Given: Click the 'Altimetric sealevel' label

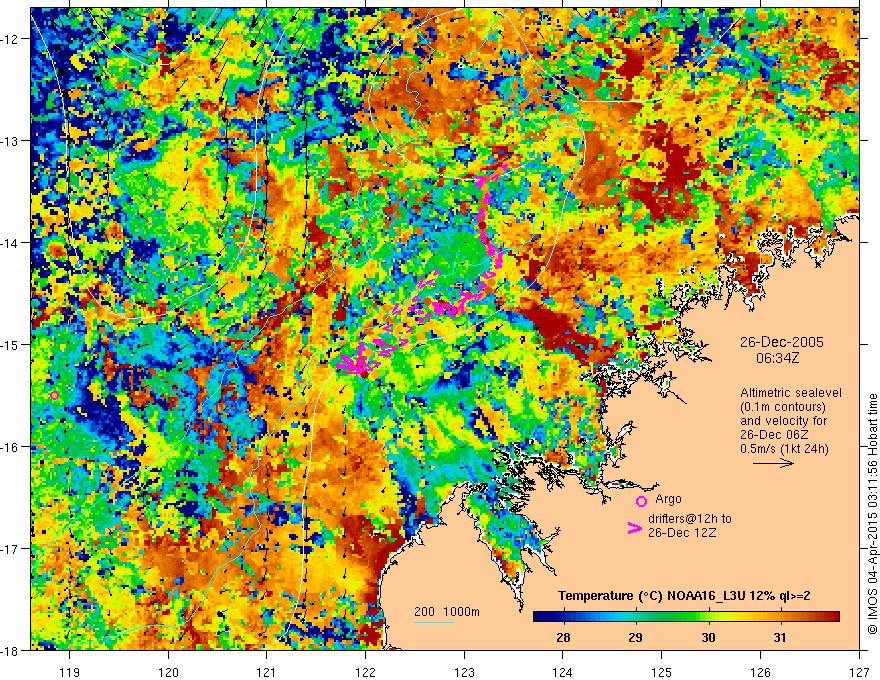Looking at the screenshot, I should 791,393.
